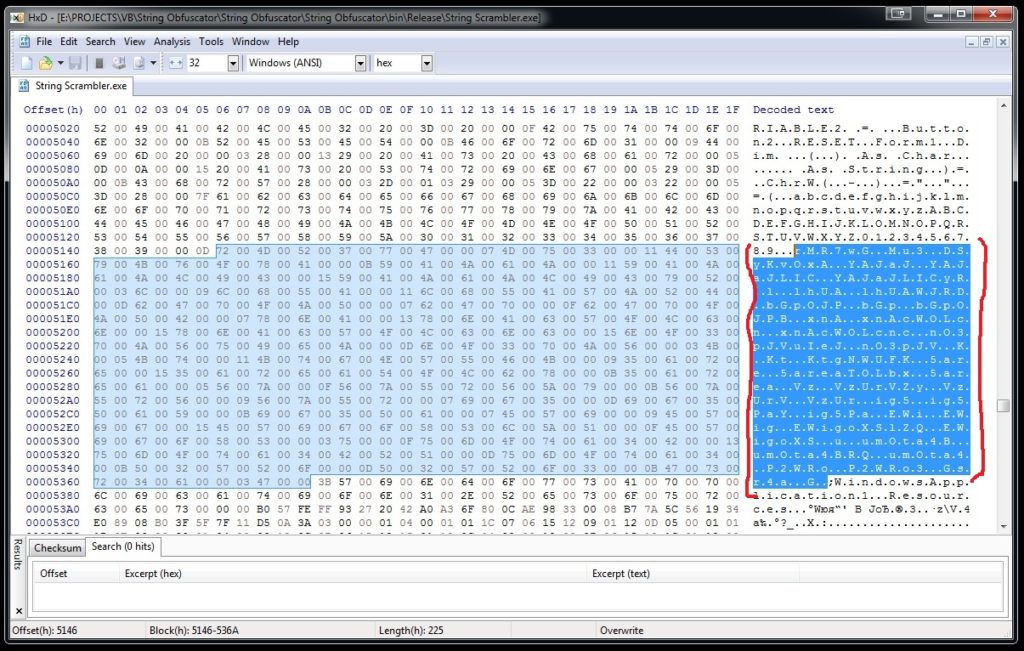
Task: Click the Open disk icon in toolbar
Action: (117, 63)
